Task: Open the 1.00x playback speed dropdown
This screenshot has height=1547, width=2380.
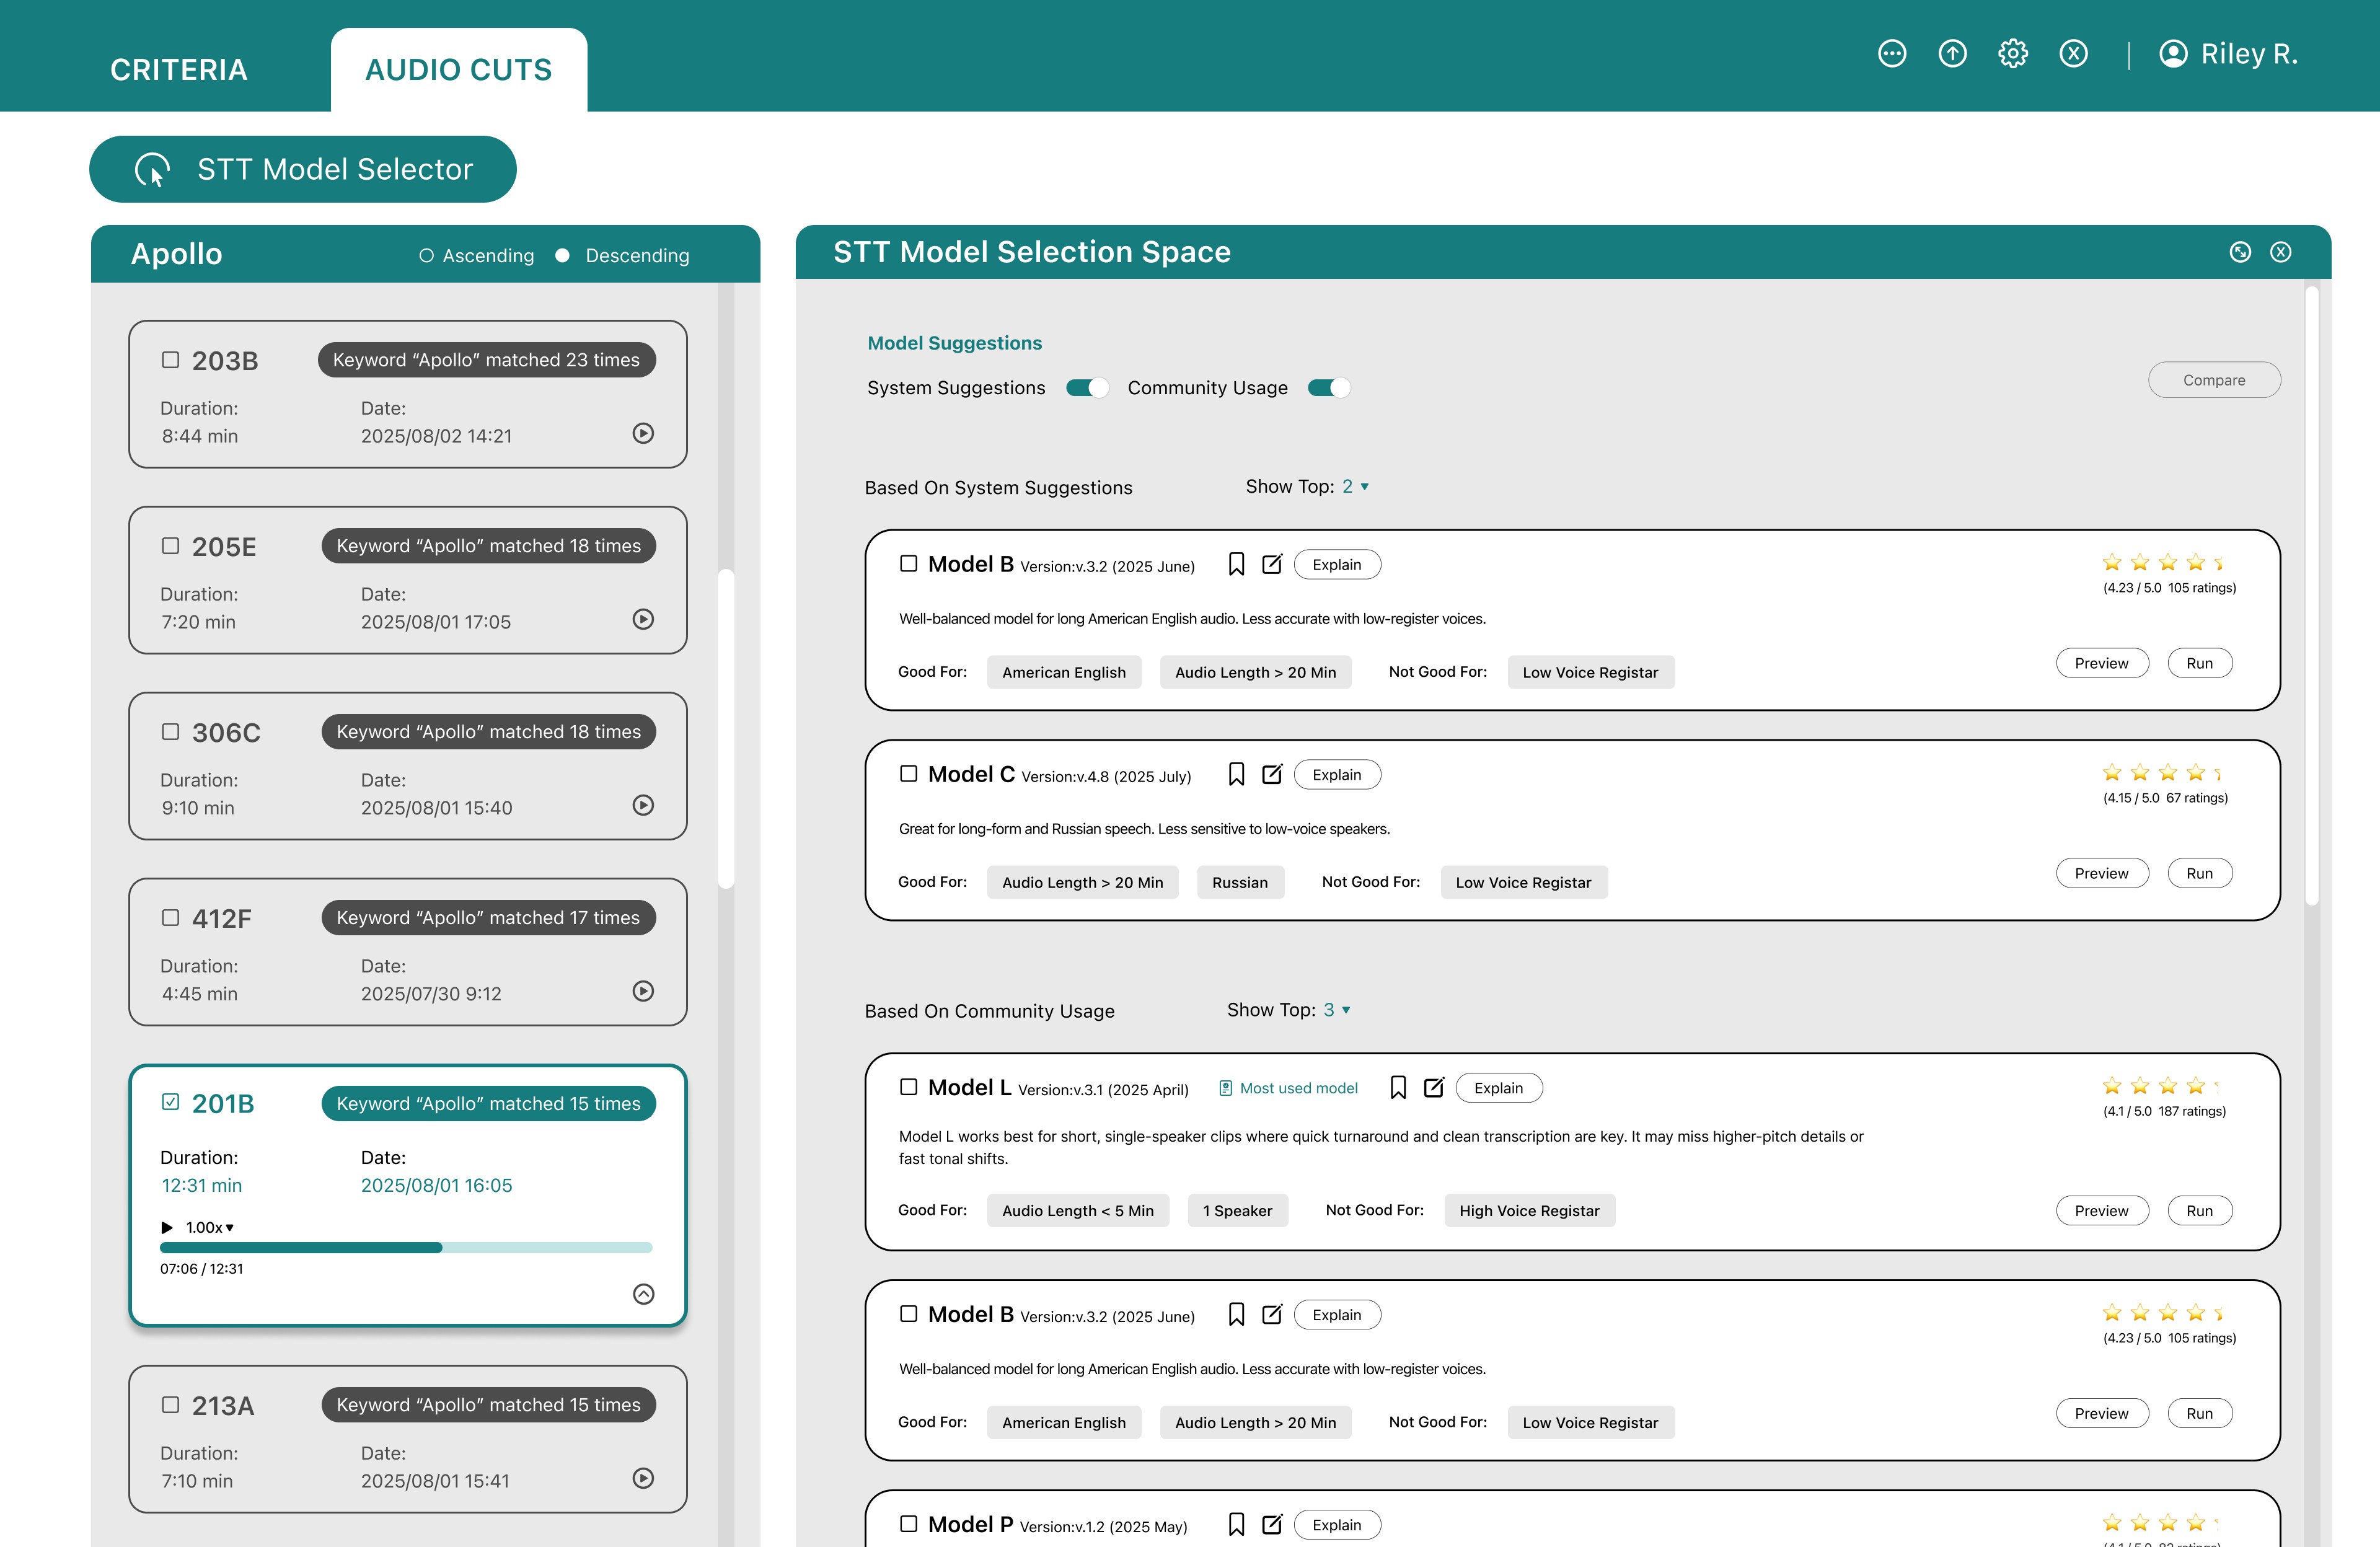Action: (210, 1227)
